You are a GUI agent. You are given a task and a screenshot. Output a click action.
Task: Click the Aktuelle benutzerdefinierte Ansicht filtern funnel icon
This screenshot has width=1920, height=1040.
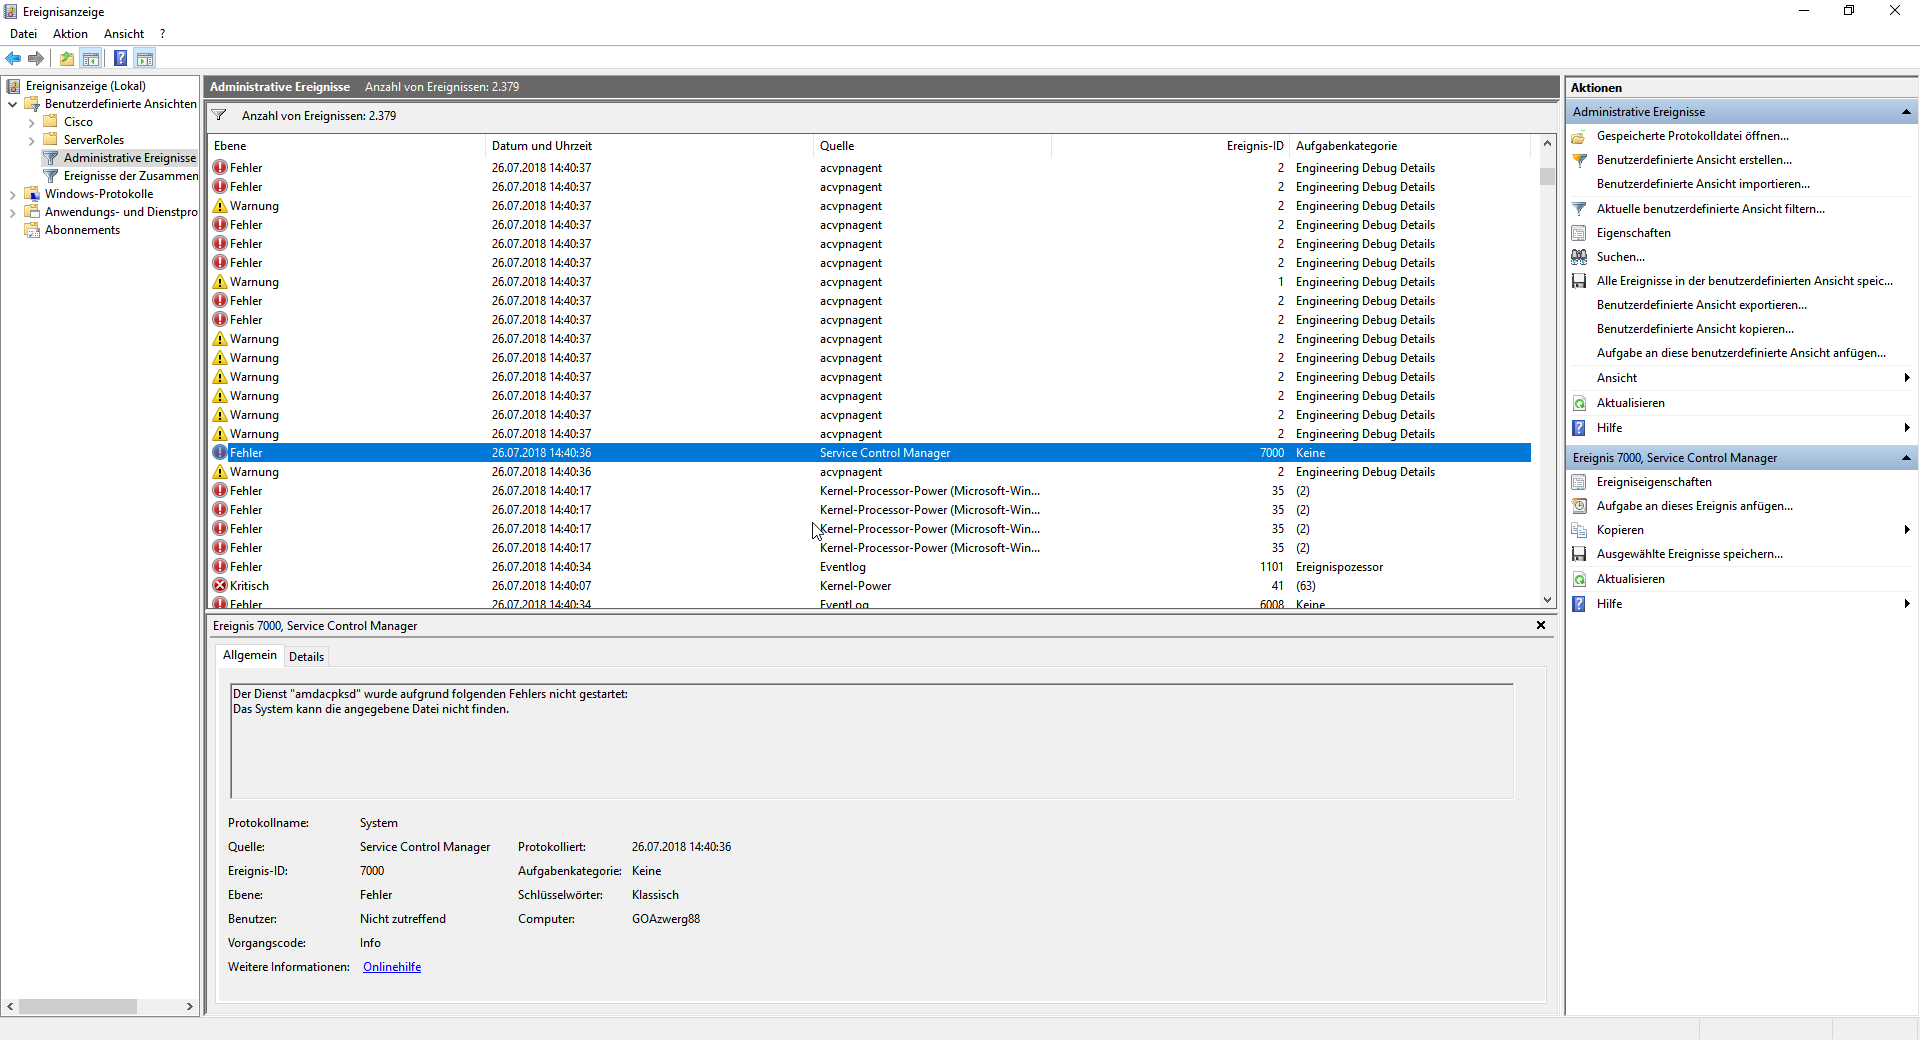1579,209
